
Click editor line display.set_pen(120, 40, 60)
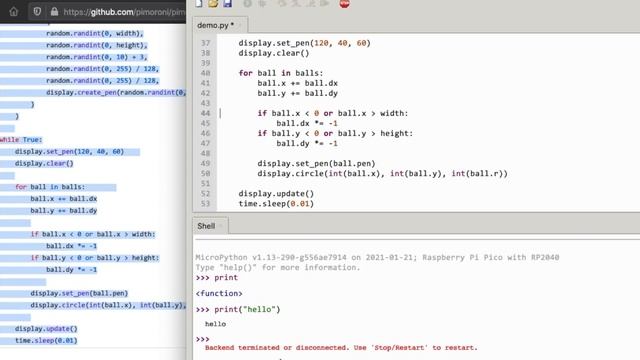(x=304, y=43)
